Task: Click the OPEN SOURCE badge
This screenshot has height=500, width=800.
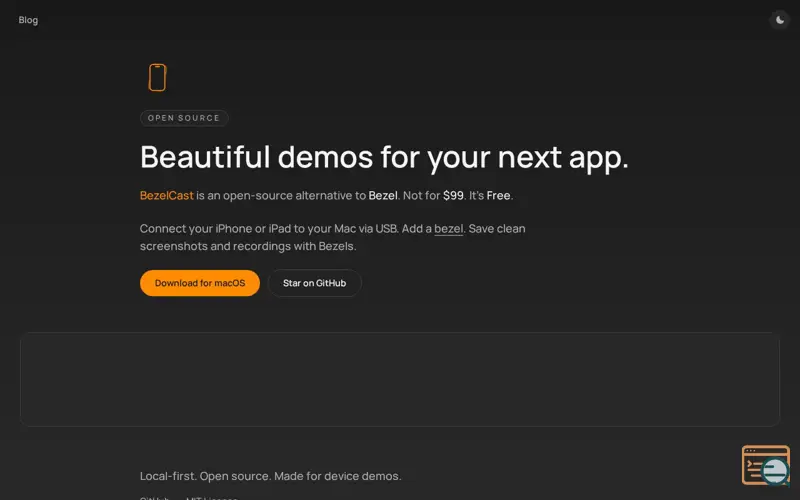Action: click(x=184, y=118)
